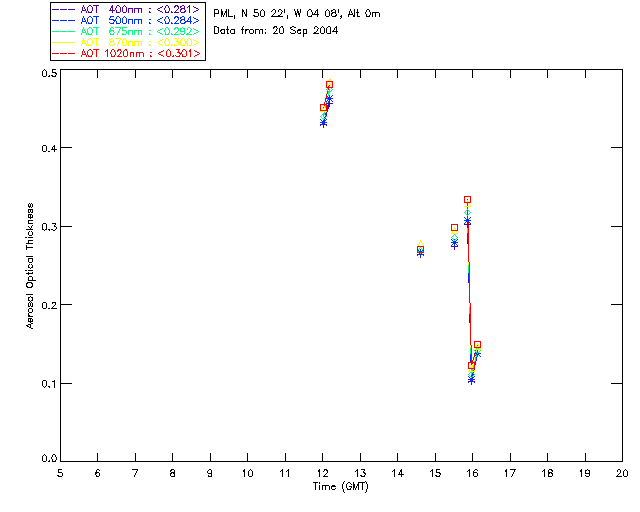
Task: Select the red square marker near 0.33
Action: pyautogui.click(x=467, y=200)
